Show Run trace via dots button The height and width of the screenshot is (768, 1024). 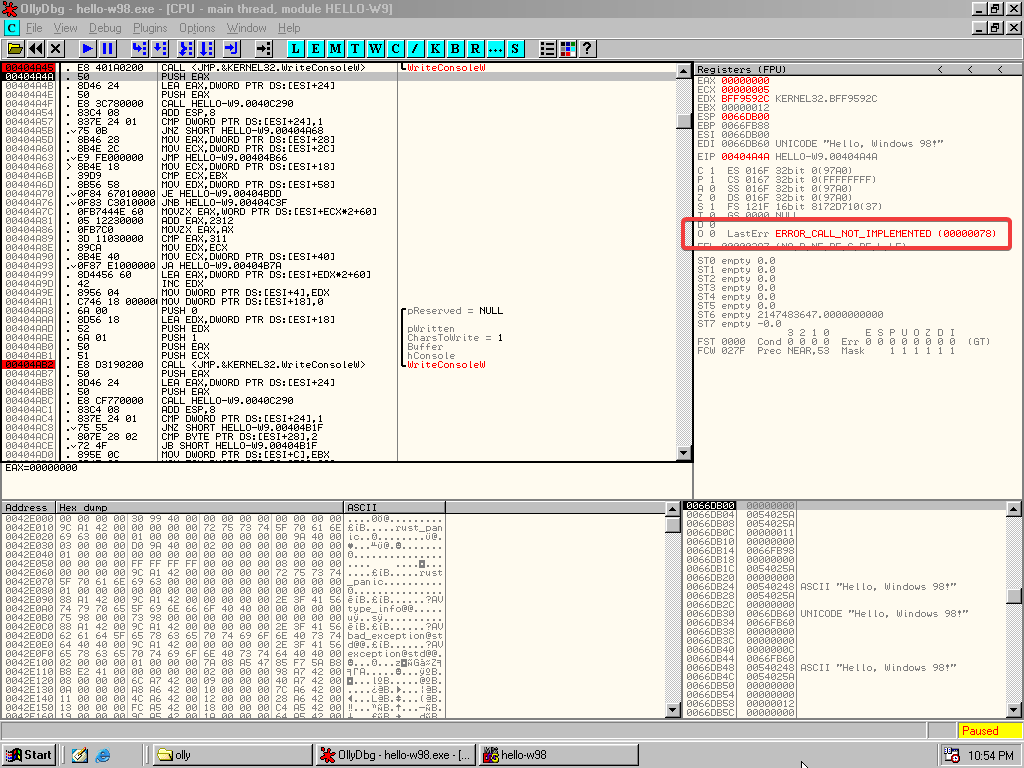tap(495, 49)
